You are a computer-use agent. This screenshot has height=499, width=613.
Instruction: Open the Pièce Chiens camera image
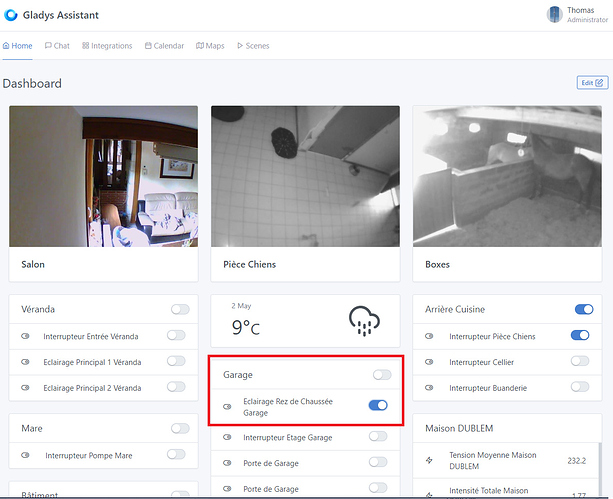(305, 176)
